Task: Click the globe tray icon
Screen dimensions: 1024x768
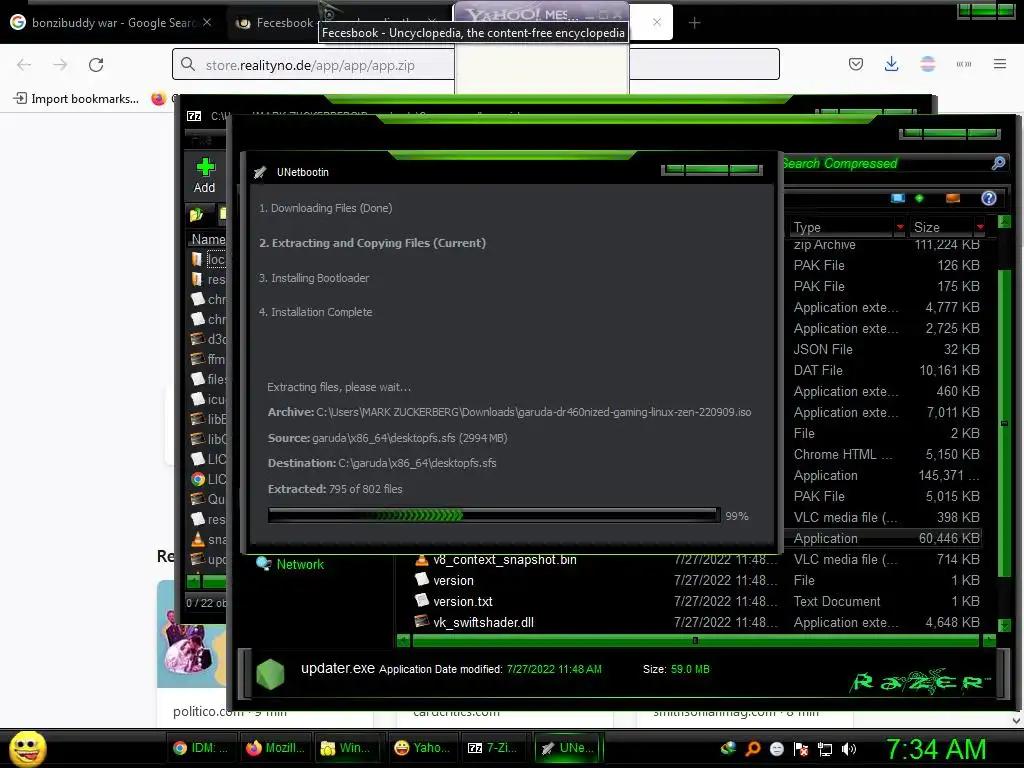Action: click(728, 748)
